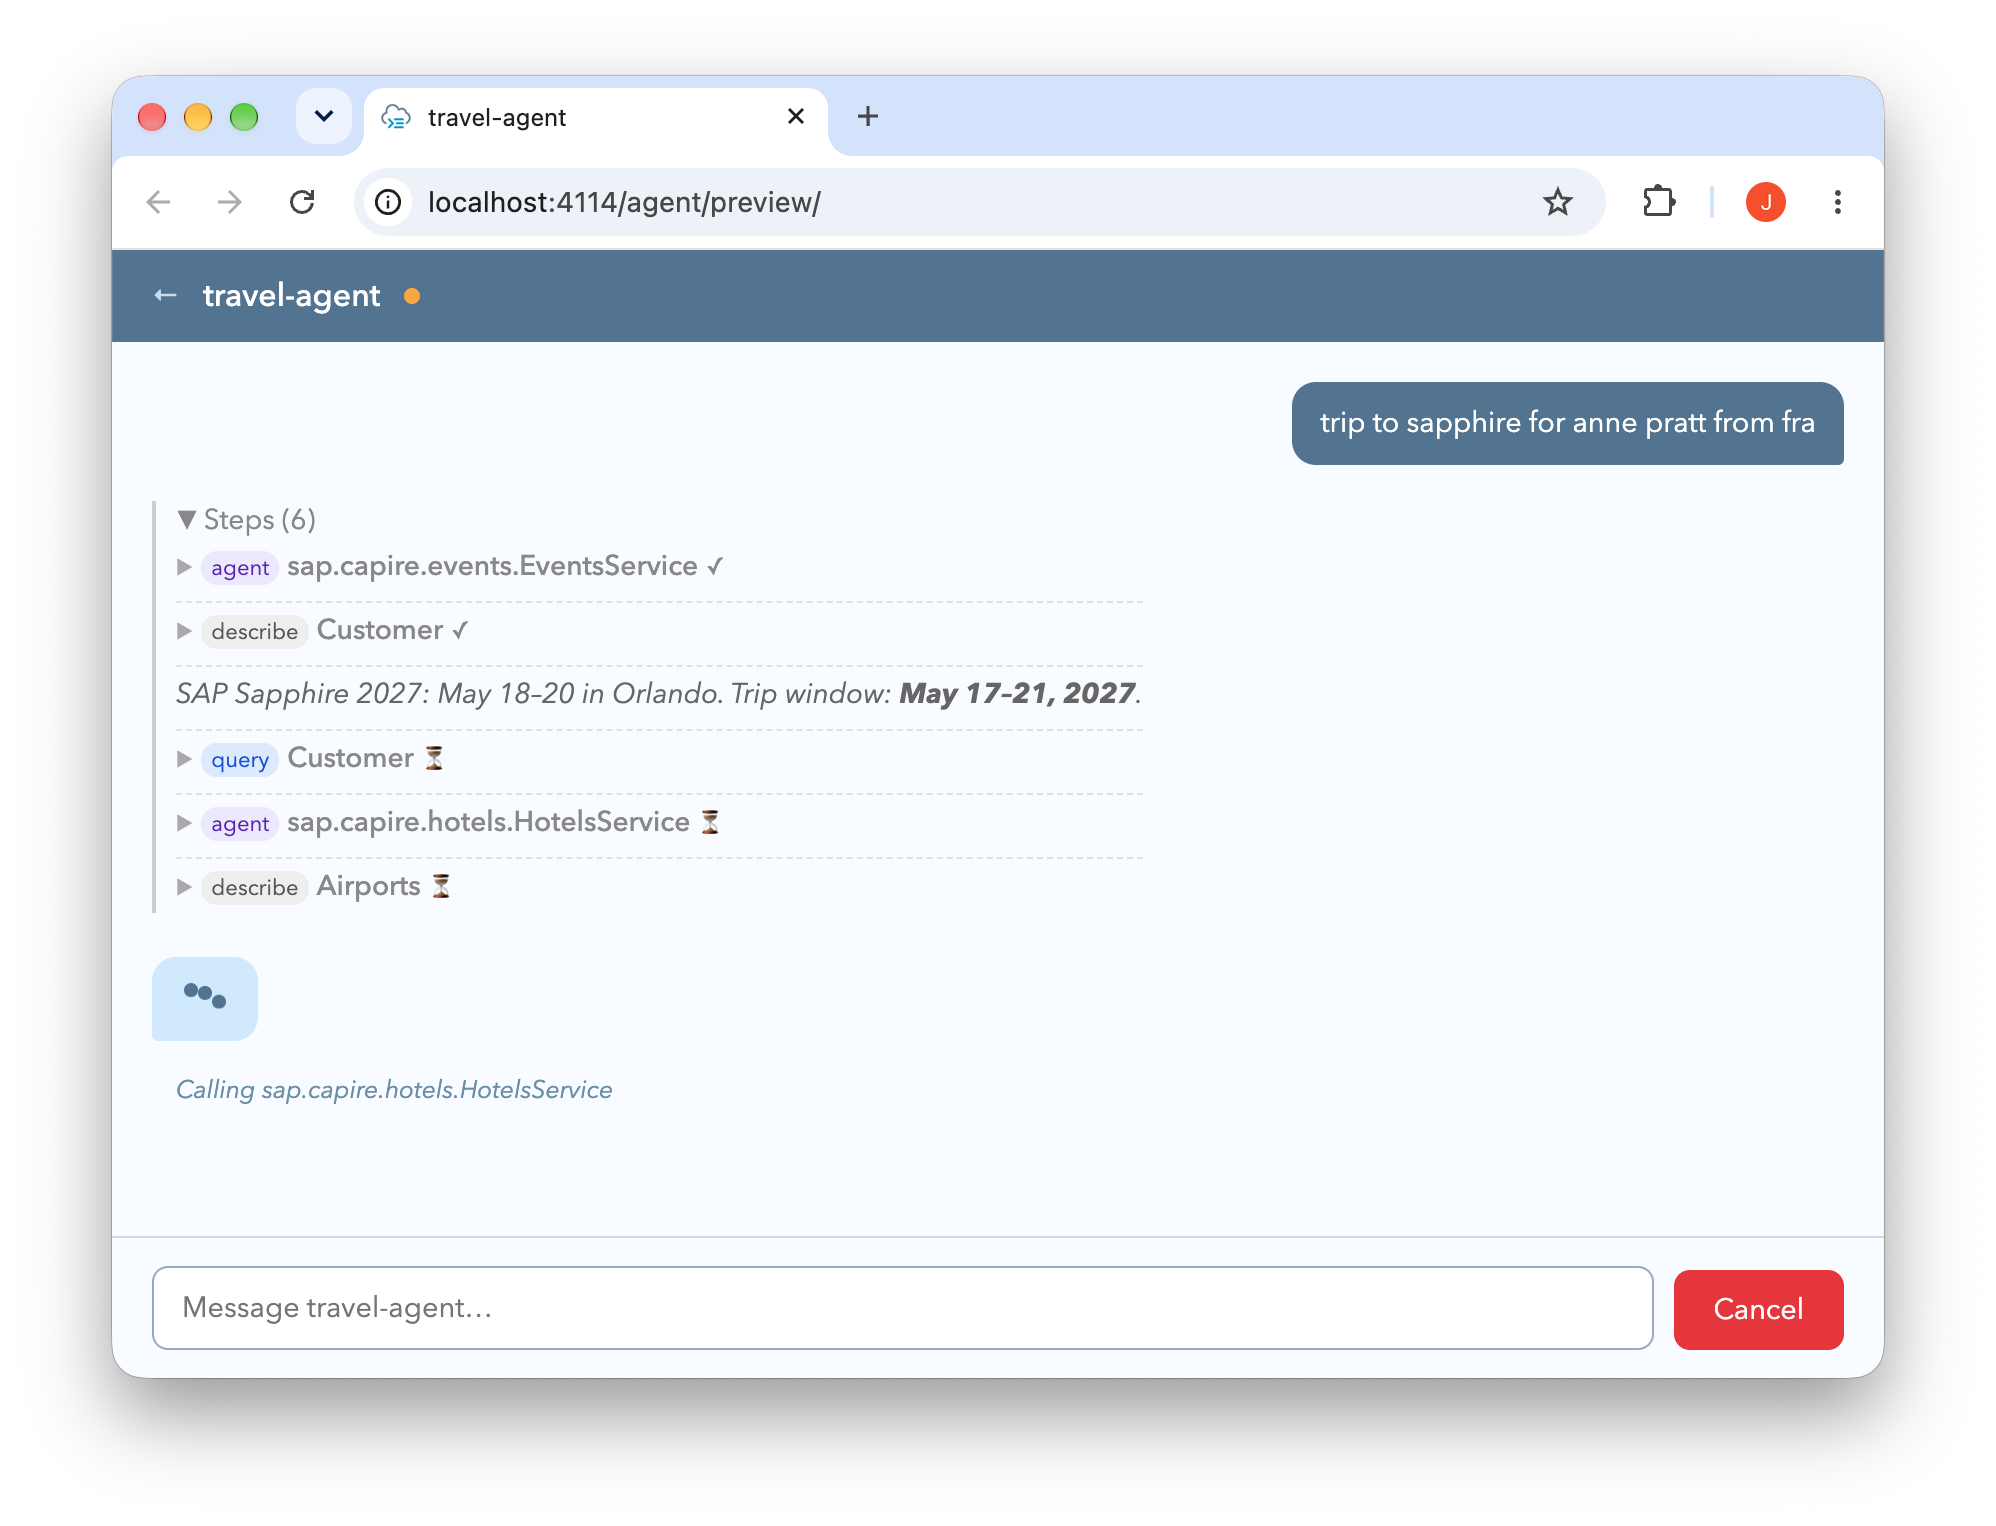
Task: Cancel the running agent request
Action: tap(1758, 1309)
